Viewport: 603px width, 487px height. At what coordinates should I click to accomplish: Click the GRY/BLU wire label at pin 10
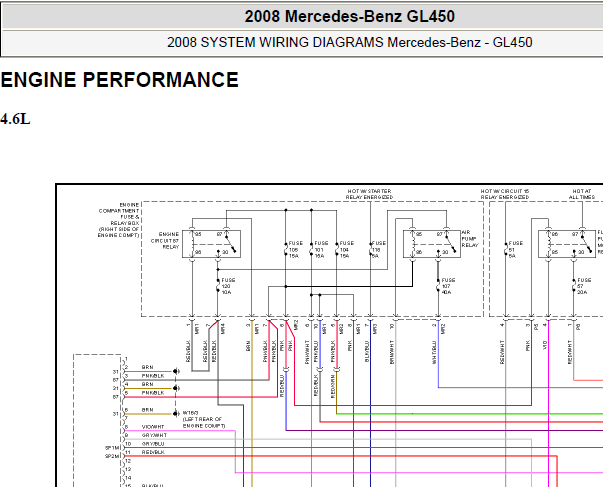(x=153, y=444)
